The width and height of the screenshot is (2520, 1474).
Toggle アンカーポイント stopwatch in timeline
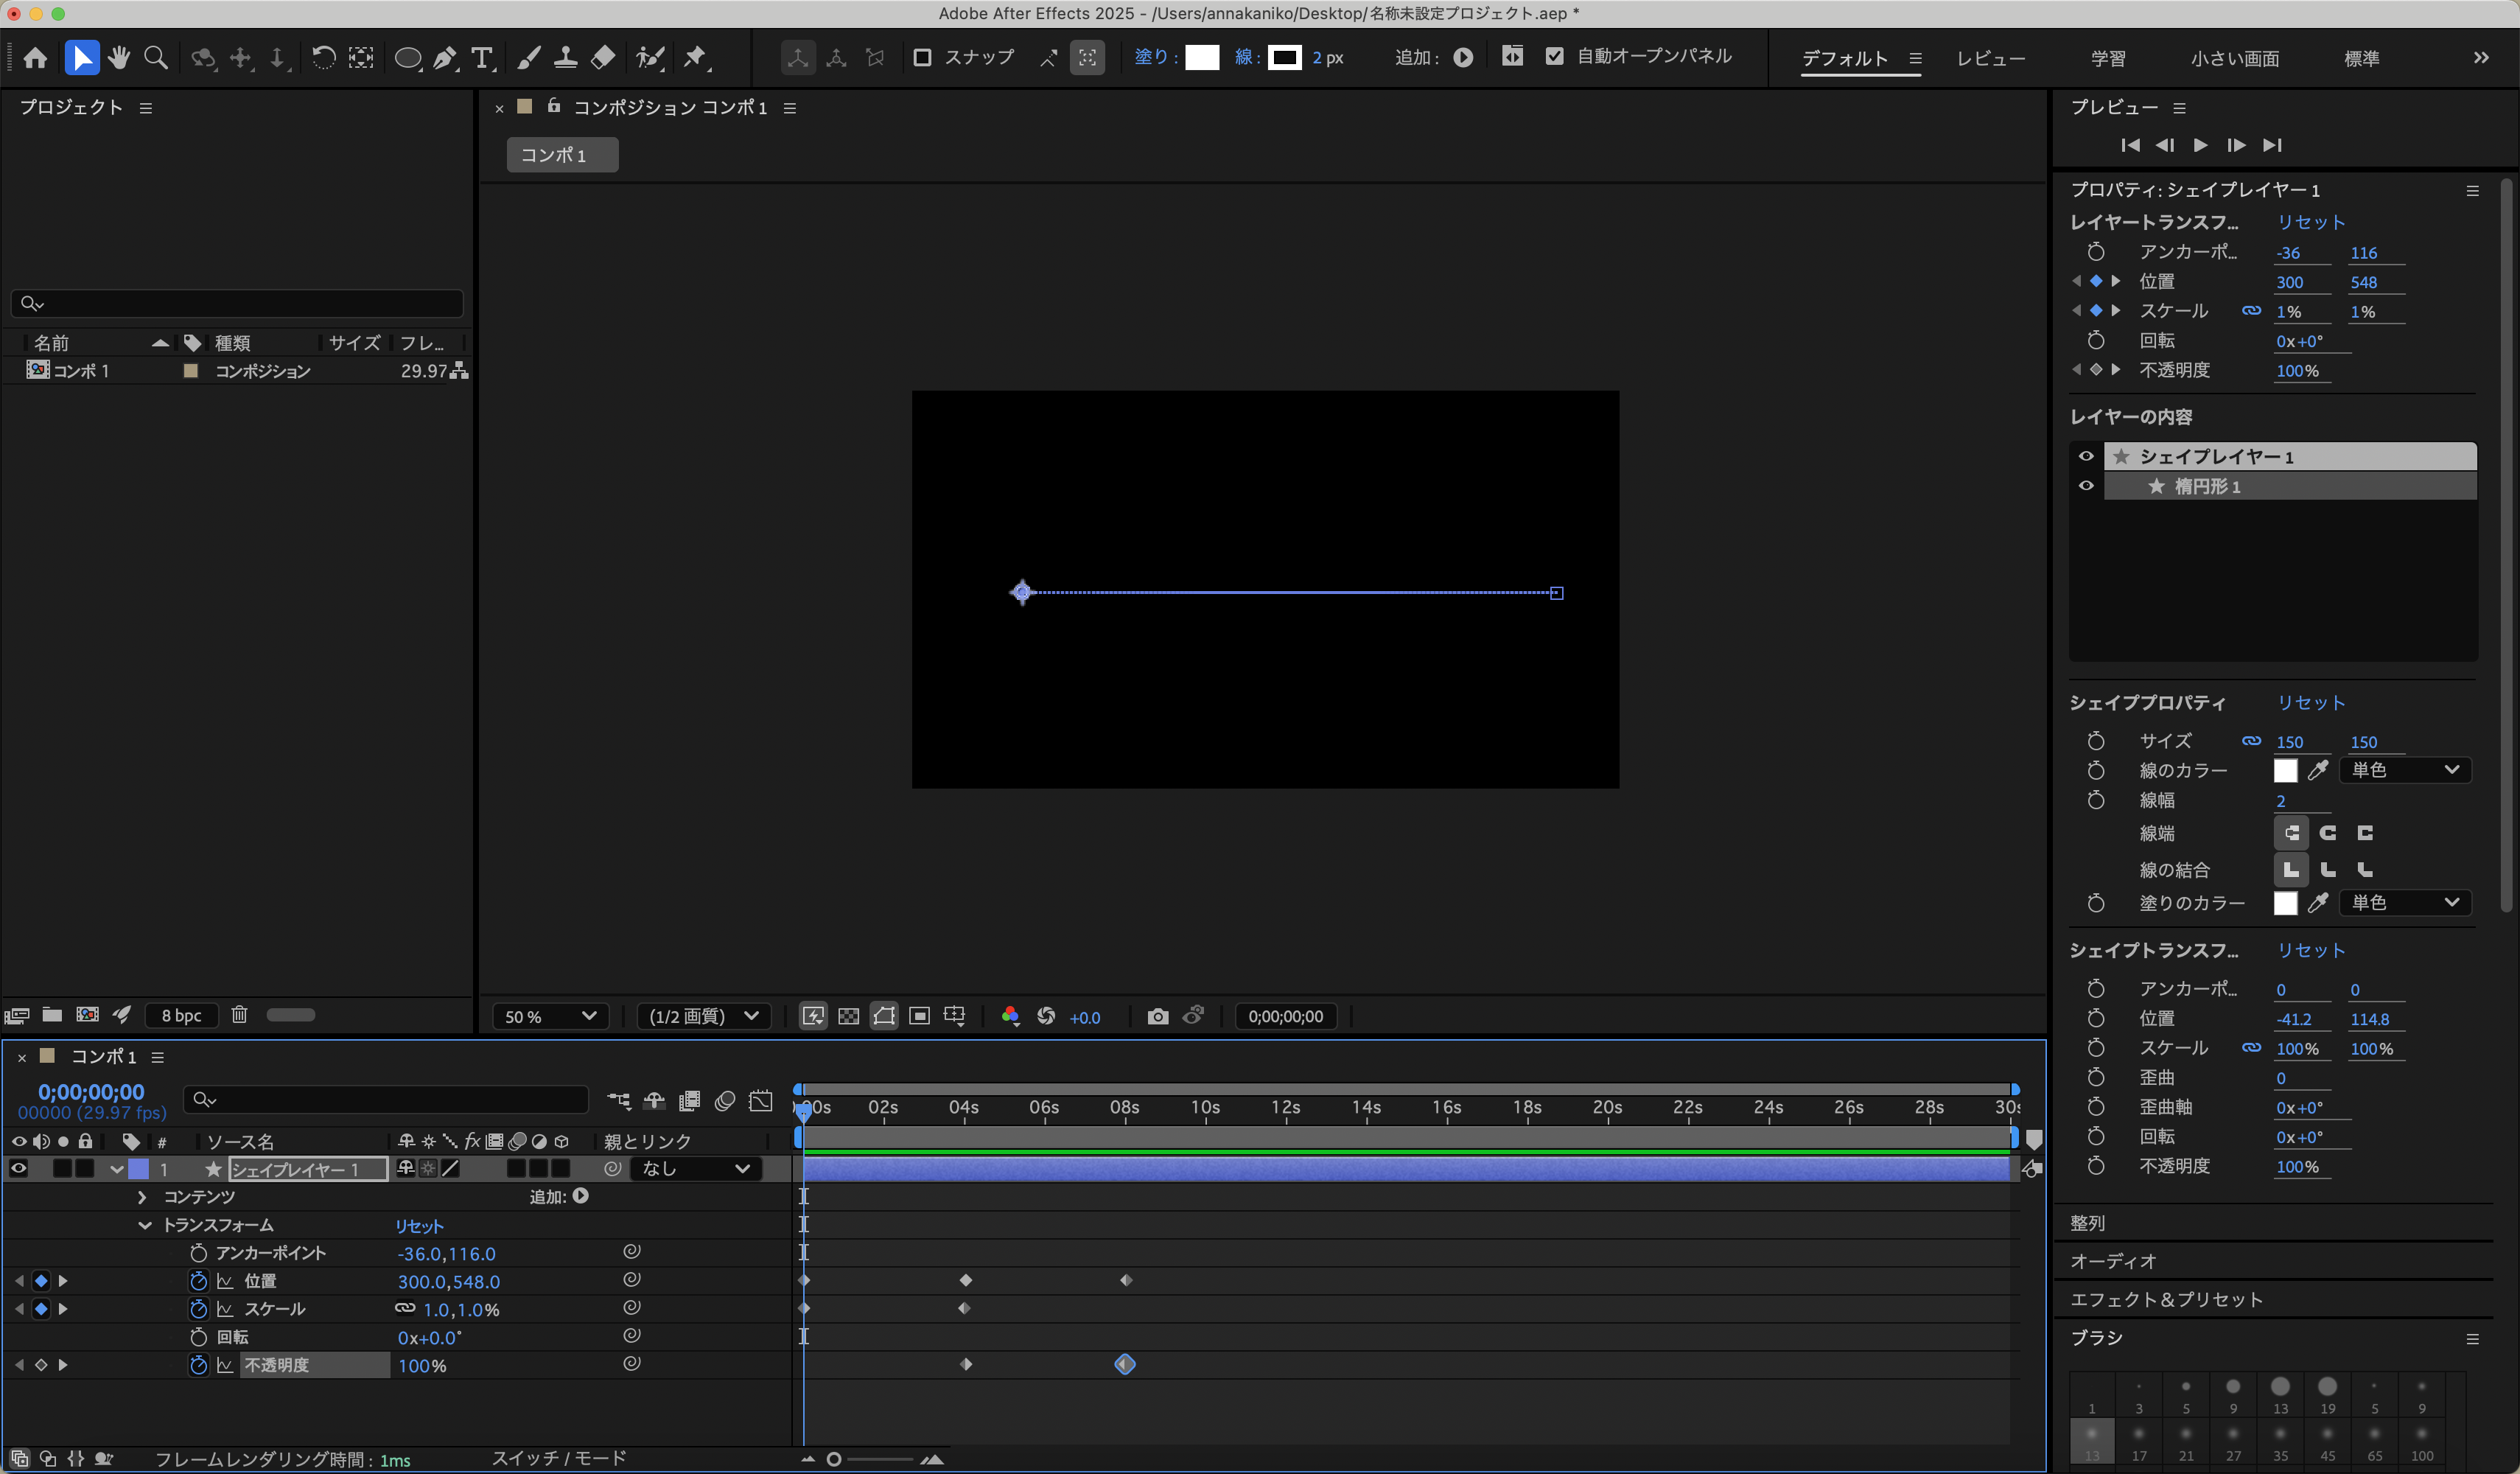pyautogui.click(x=198, y=1253)
